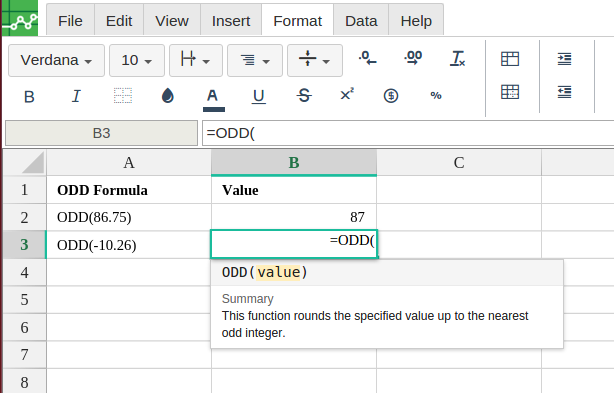Open the Data menu tab
Image resolution: width=614 pixels, height=393 pixels.
[x=361, y=21]
